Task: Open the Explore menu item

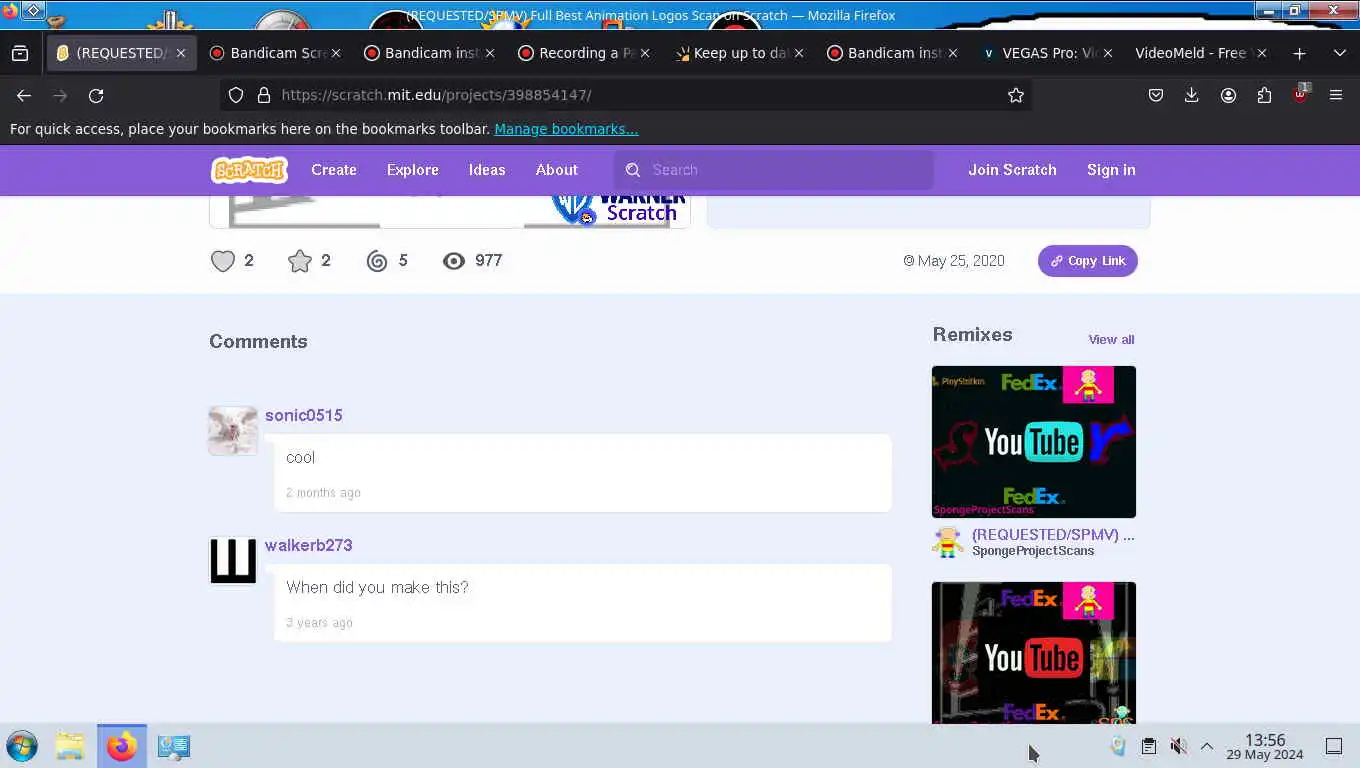Action: [413, 170]
